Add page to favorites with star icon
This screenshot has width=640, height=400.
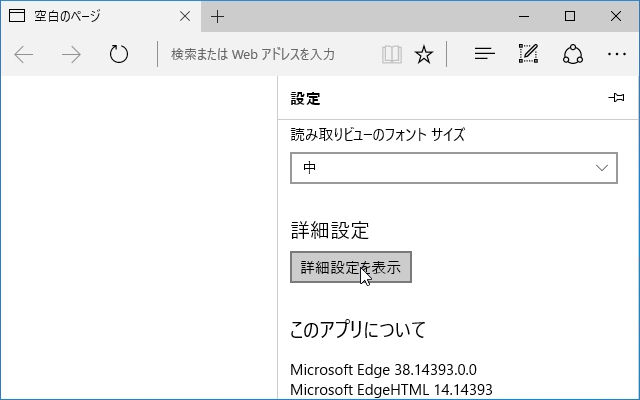424,54
